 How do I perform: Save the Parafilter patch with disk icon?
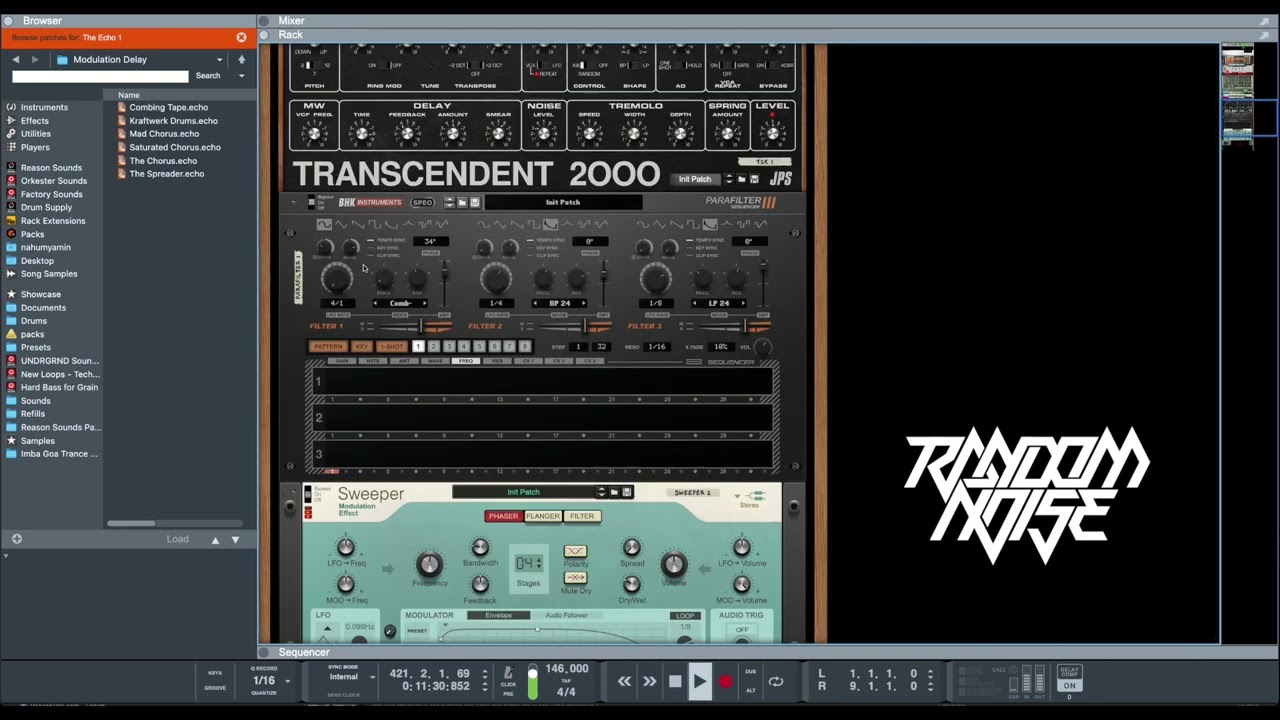click(x=474, y=202)
